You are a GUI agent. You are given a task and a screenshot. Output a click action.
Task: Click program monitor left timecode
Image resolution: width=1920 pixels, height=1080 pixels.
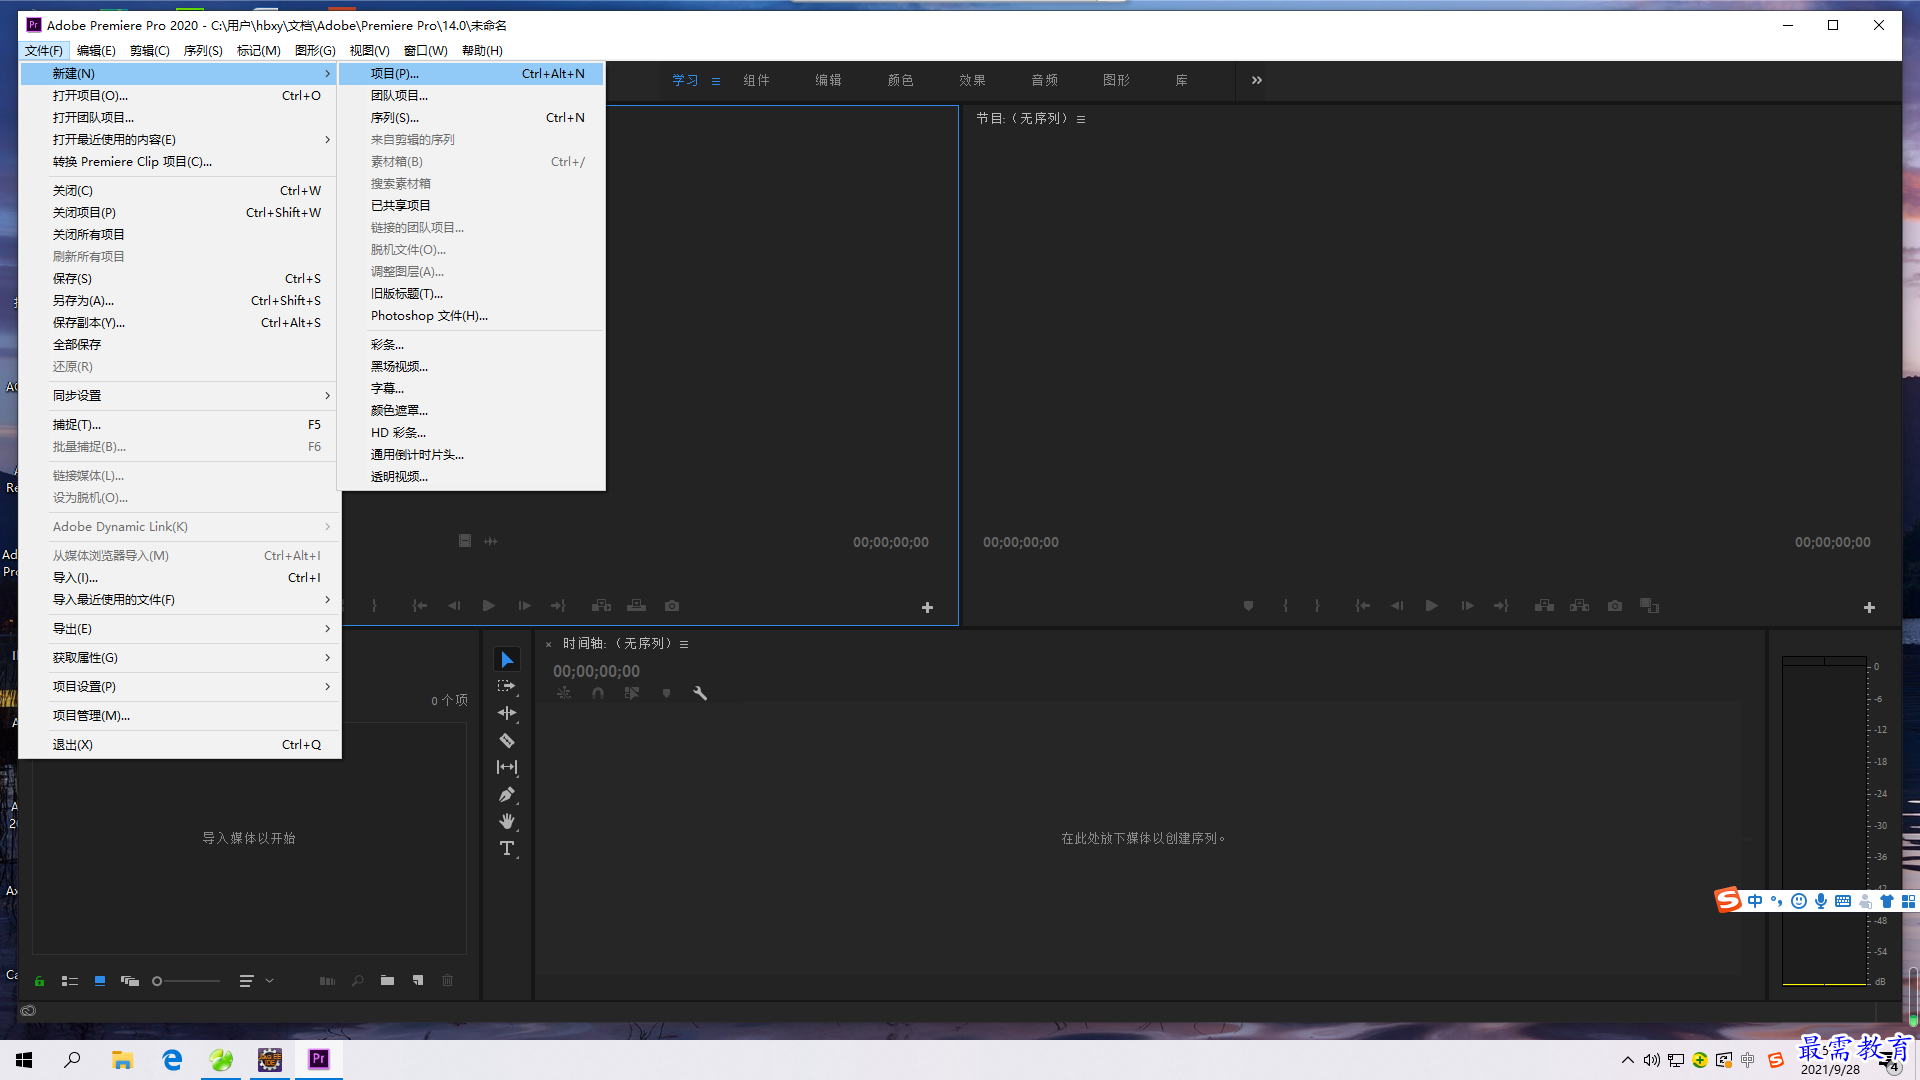(x=1020, y=542)
